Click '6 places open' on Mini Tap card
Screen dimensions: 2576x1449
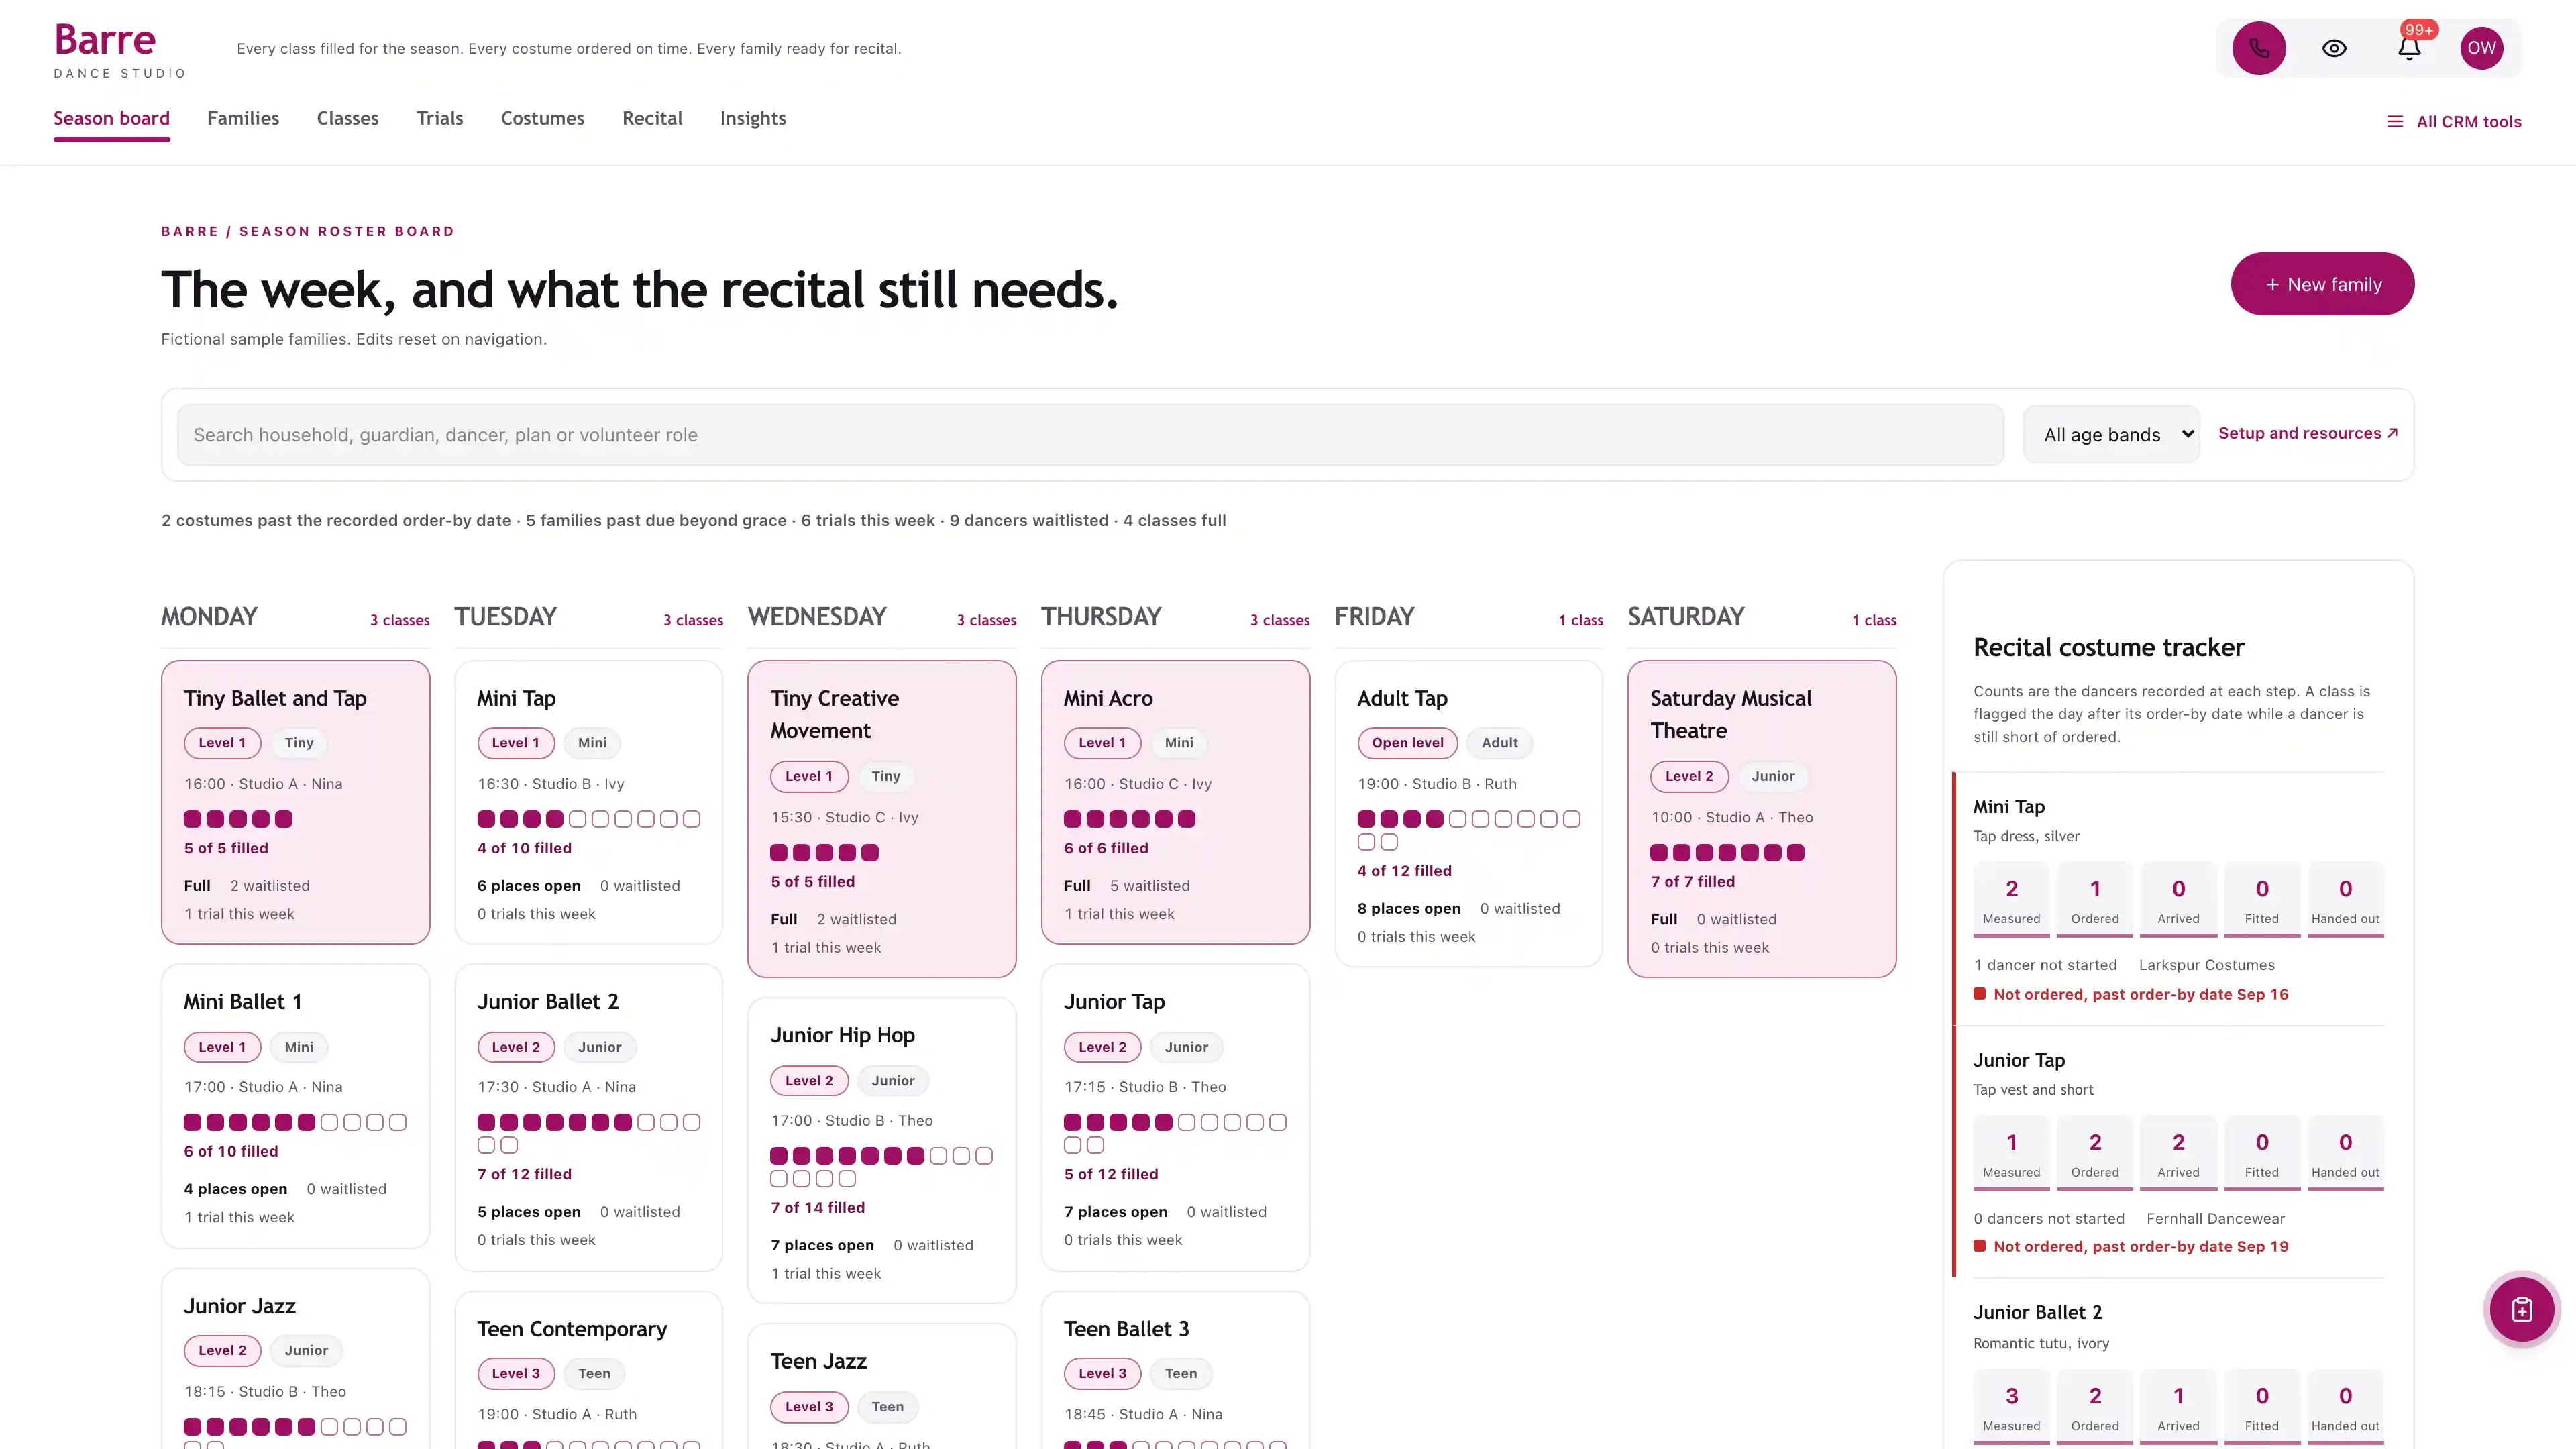pos(528,886)
